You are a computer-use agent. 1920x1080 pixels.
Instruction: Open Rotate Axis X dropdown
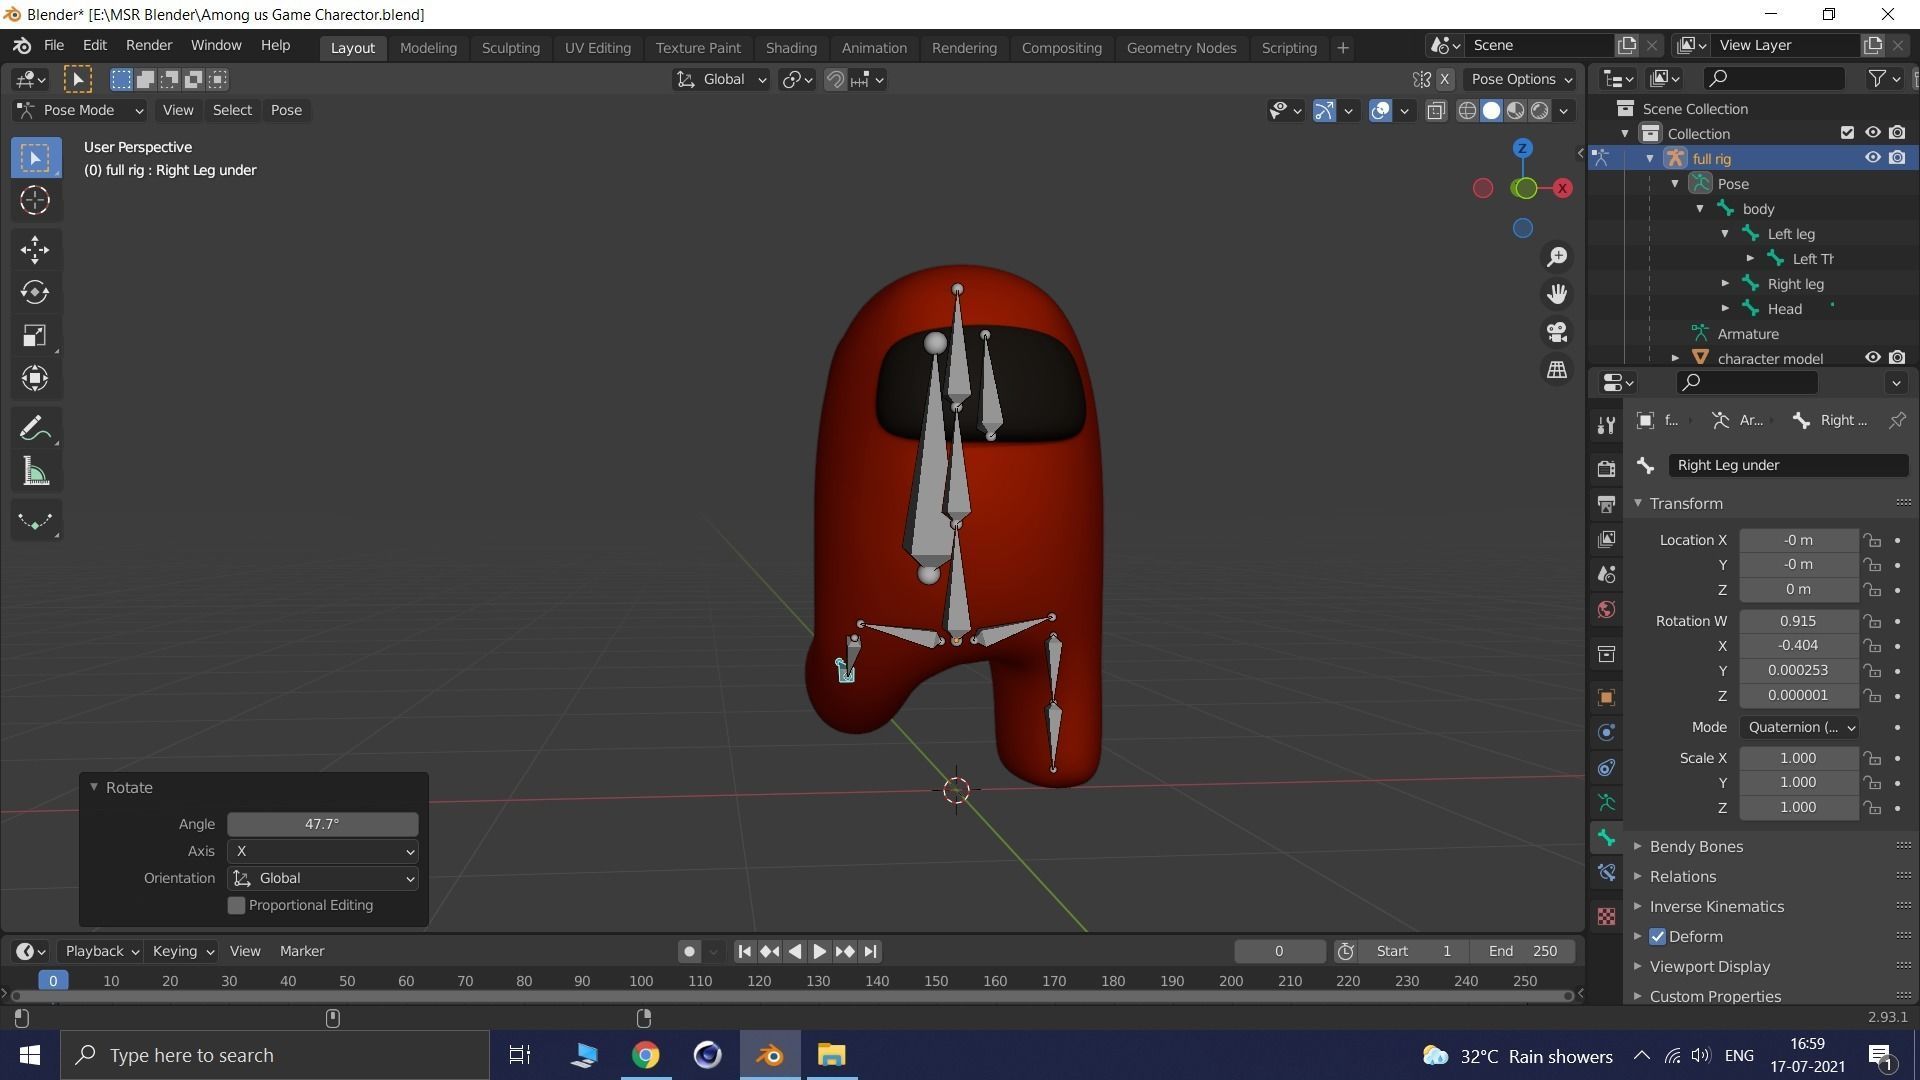coord(322,851)
